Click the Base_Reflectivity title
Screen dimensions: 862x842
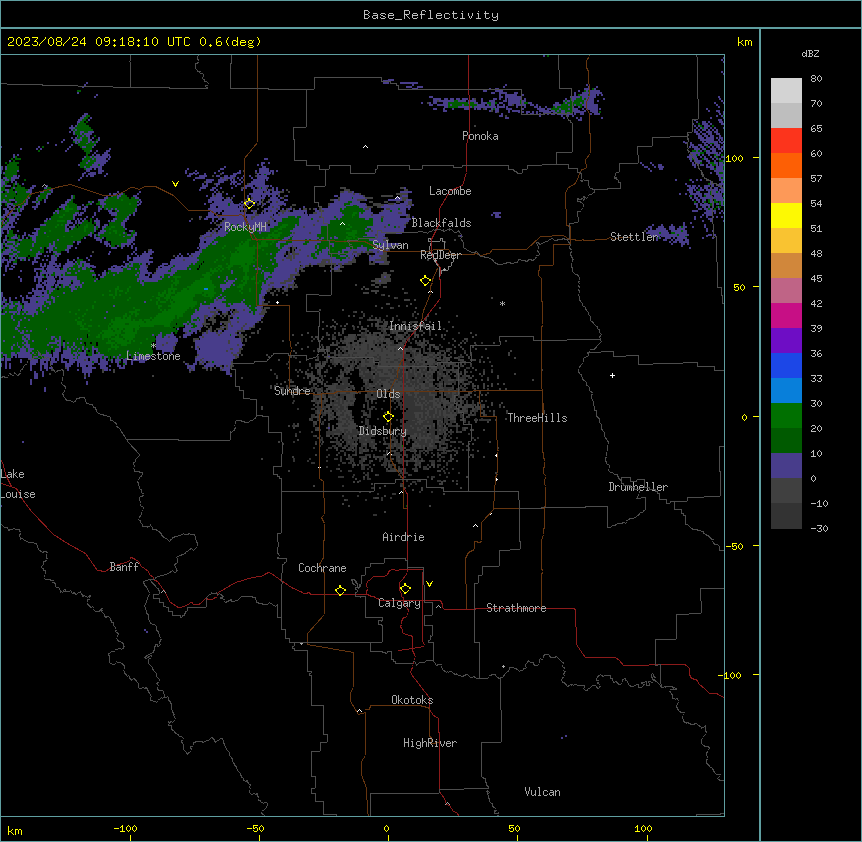[431, 15]
